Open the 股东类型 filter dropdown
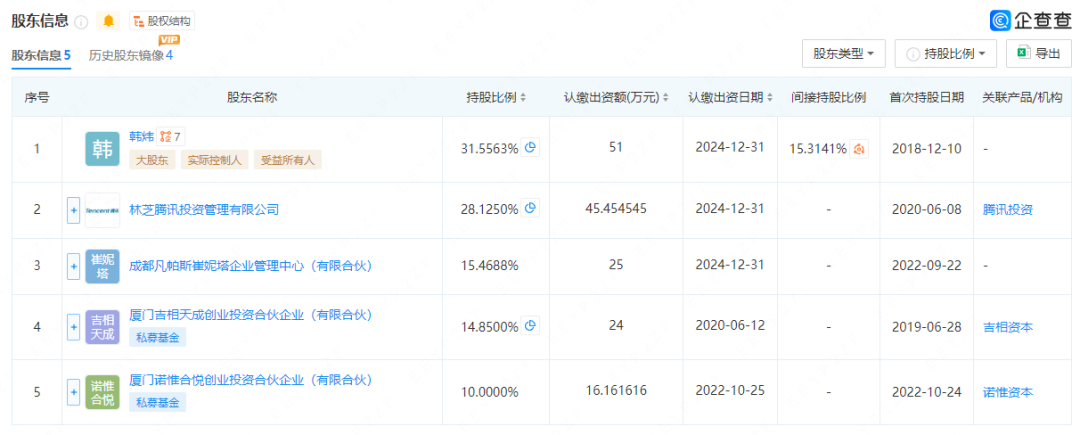The image size is (1080, 435). click(x=843, y=54)
